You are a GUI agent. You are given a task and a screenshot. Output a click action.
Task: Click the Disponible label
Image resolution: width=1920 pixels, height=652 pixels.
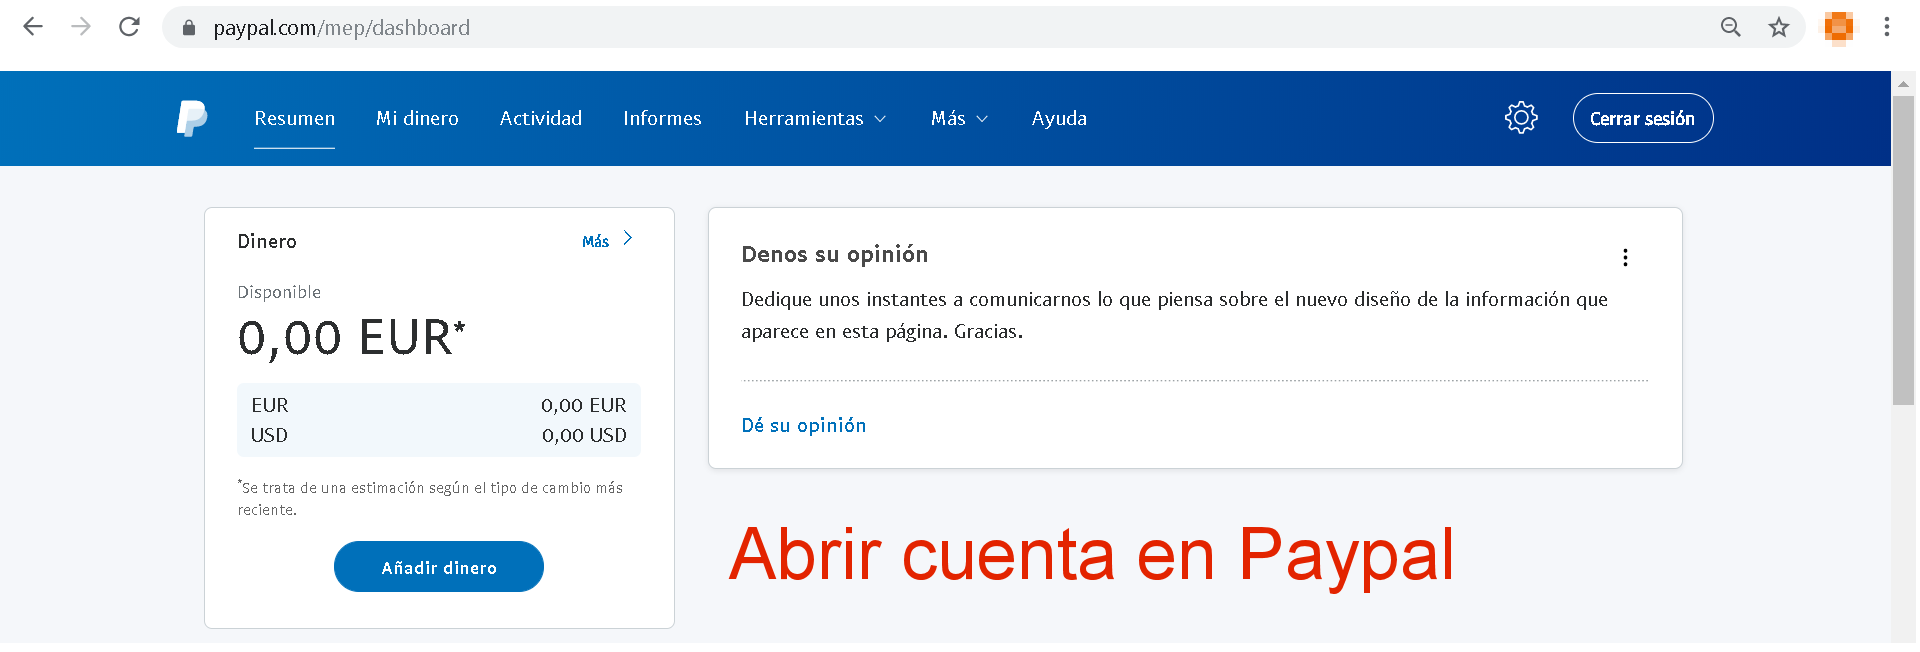pyautogui.click(x=279, y=292)
